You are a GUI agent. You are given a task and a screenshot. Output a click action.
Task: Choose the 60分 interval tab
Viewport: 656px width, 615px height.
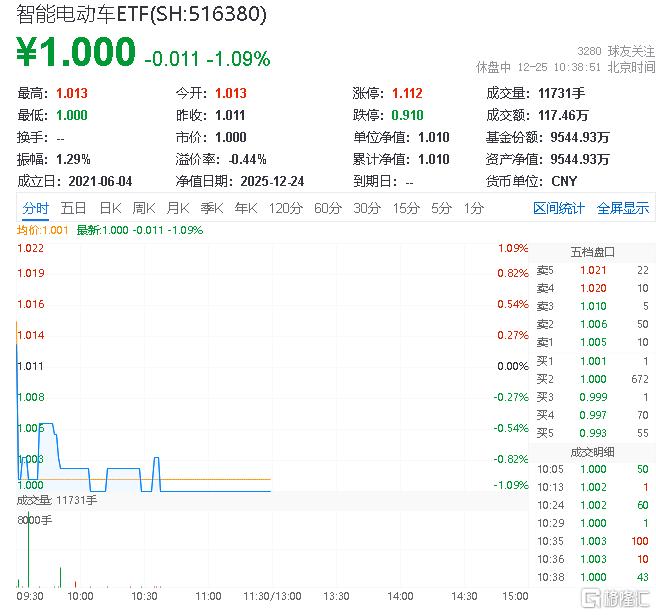[327, 208]
